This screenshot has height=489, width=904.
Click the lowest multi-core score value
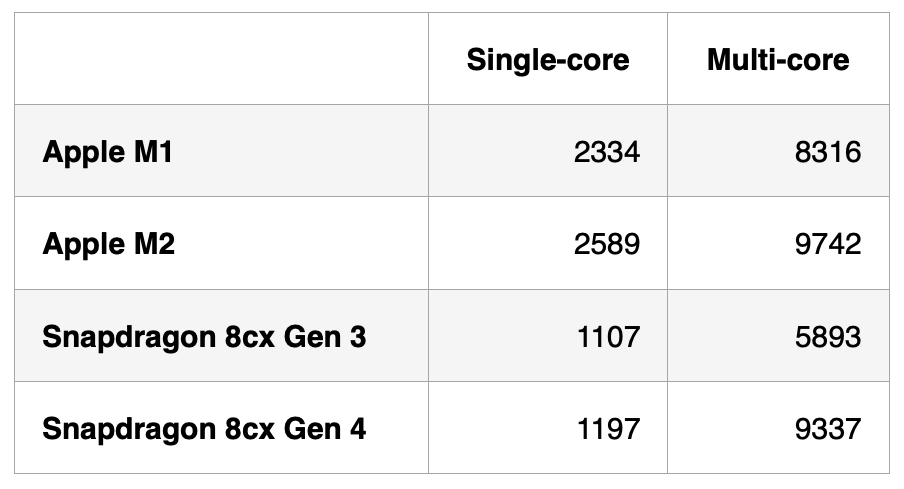(828, 337)
